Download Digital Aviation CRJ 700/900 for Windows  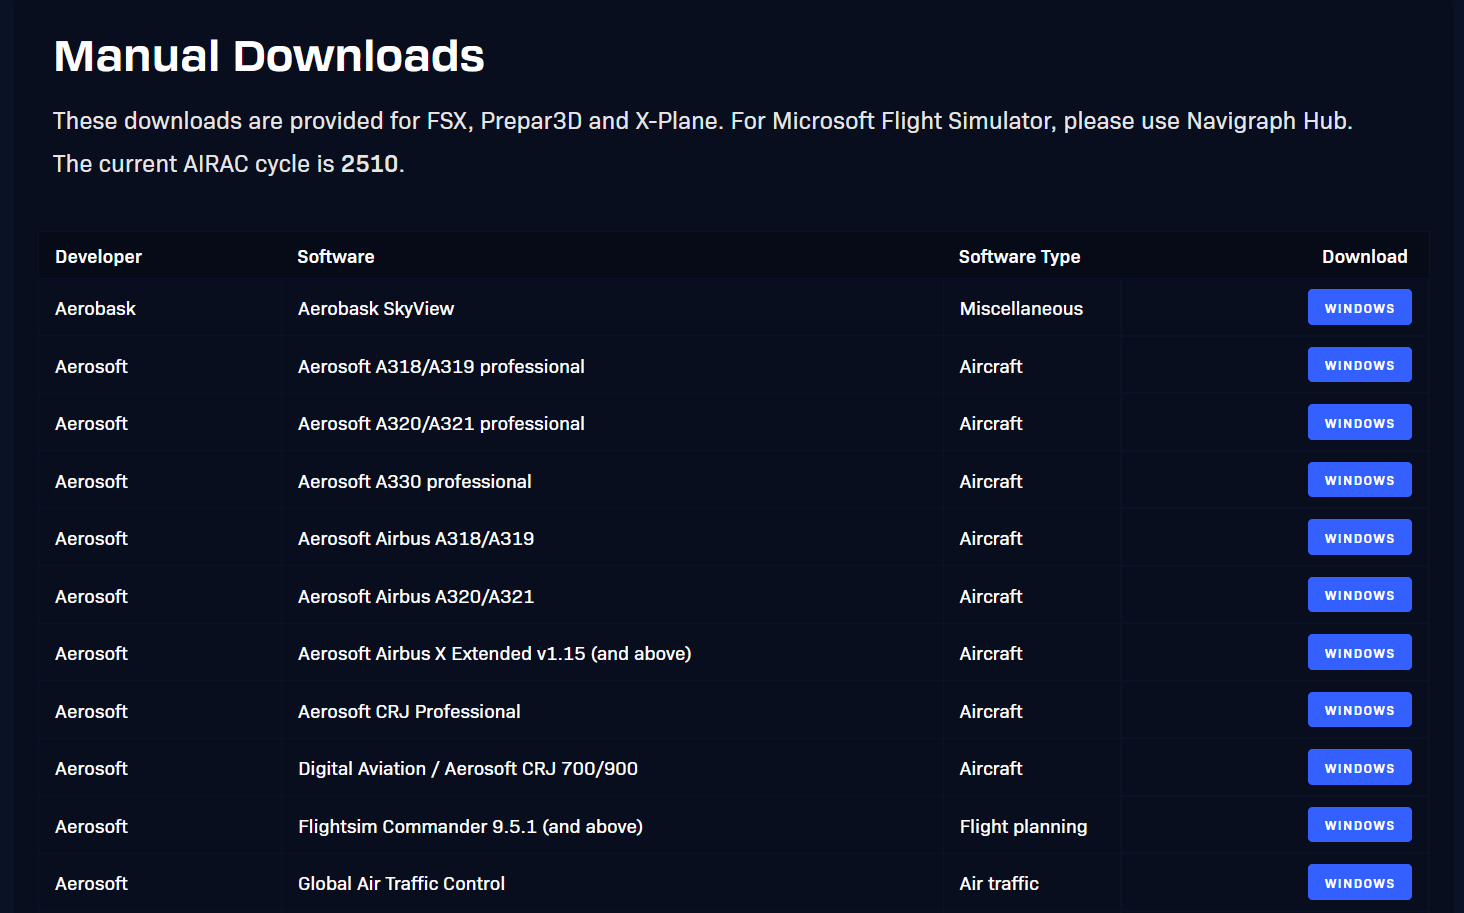pyautogui.click(x=1359, y=768)
